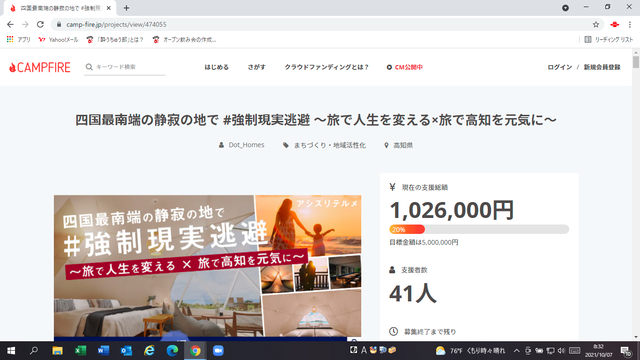Open the はじめる menu item
This screenshot has width=640, height=360.
pos(216,67)
